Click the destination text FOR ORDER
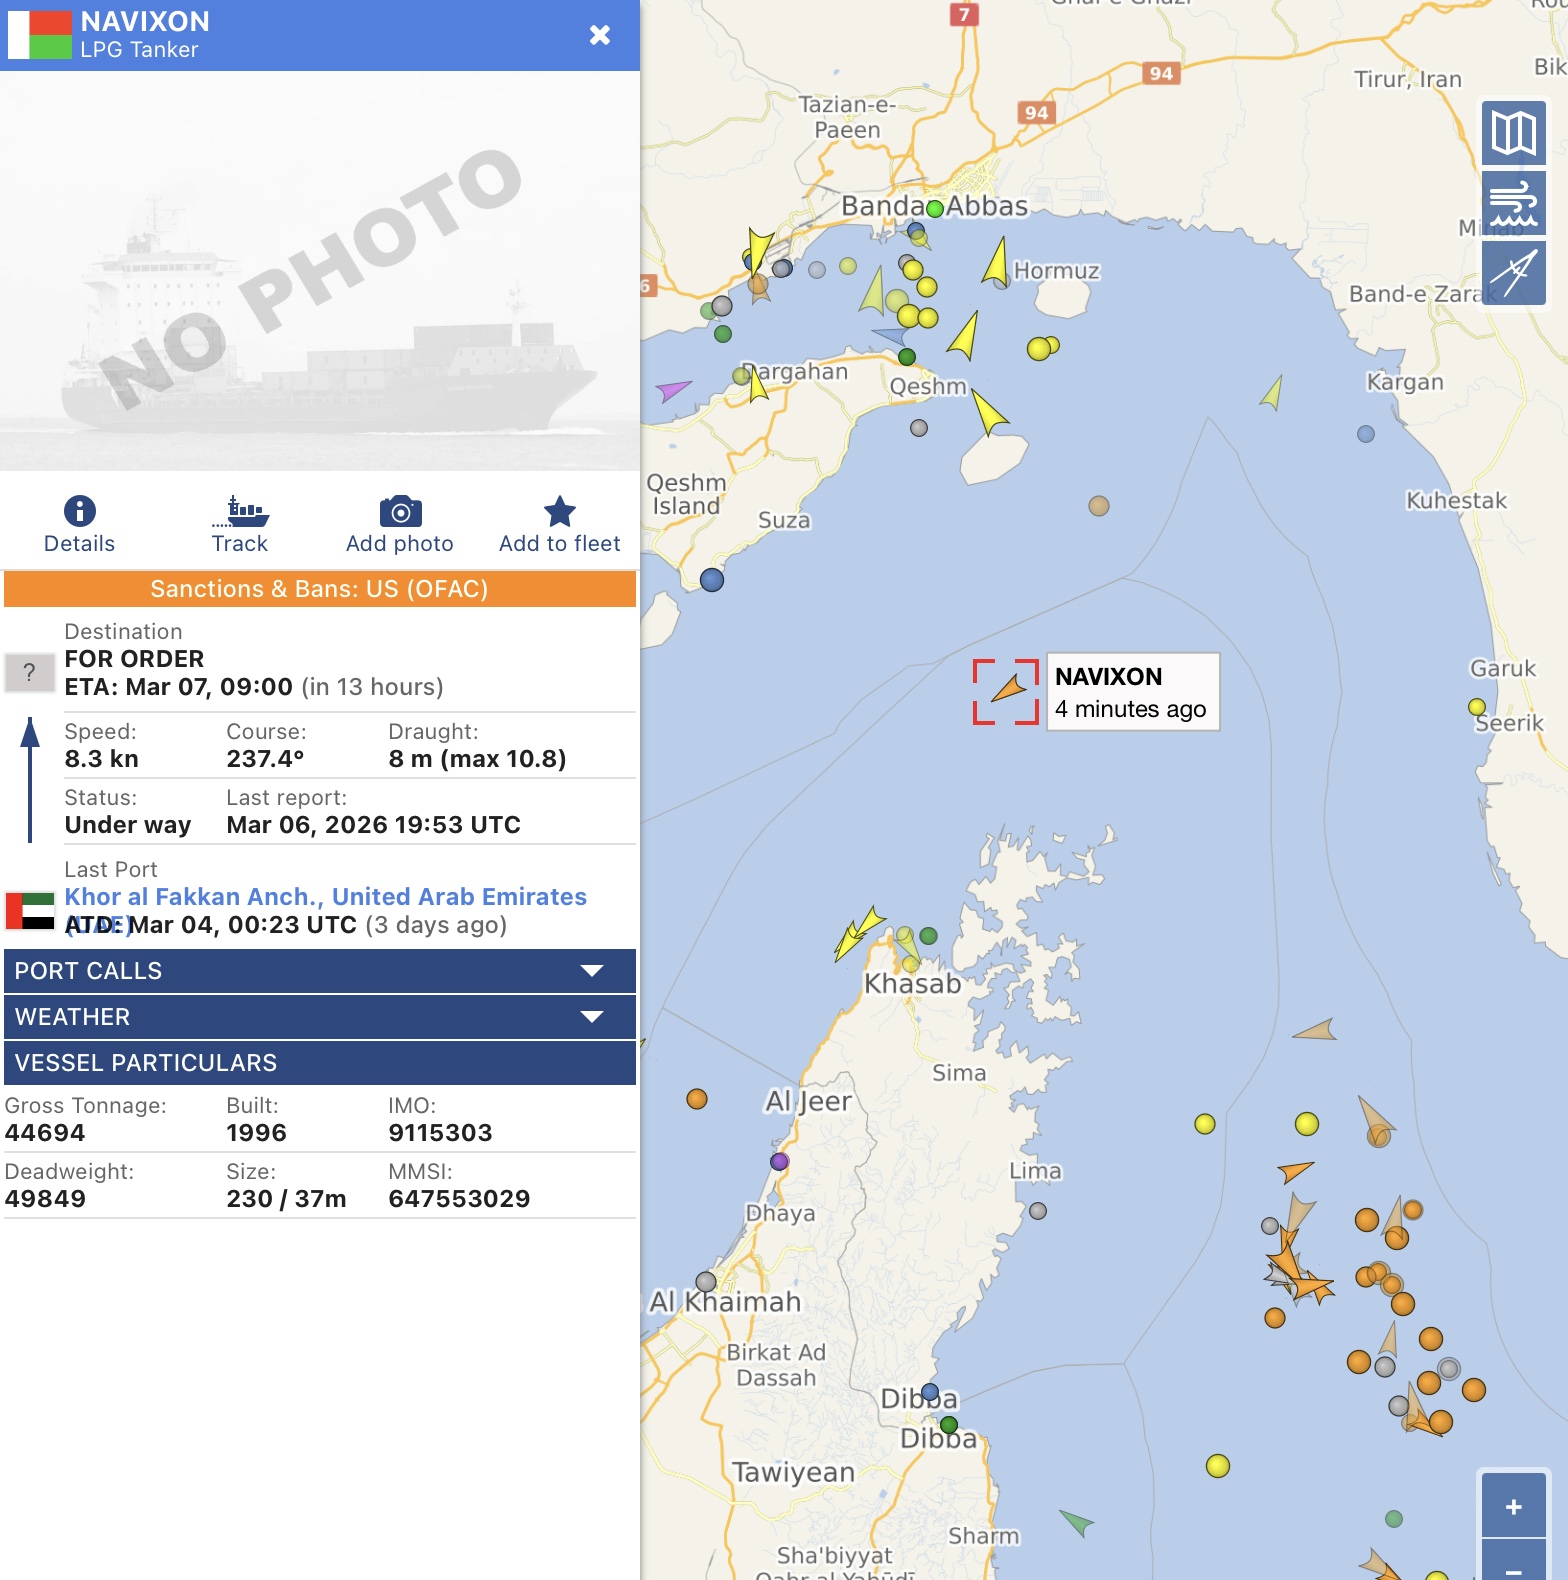This screenshot has height=1580, width=1568. pos(134,659)
